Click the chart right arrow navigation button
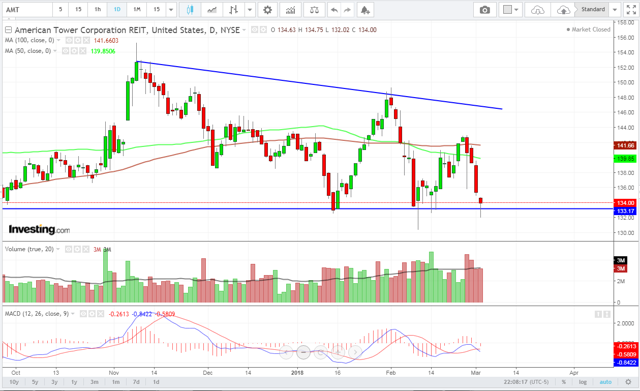This screenshot has width=640, height=391. [x=356, y=351]
